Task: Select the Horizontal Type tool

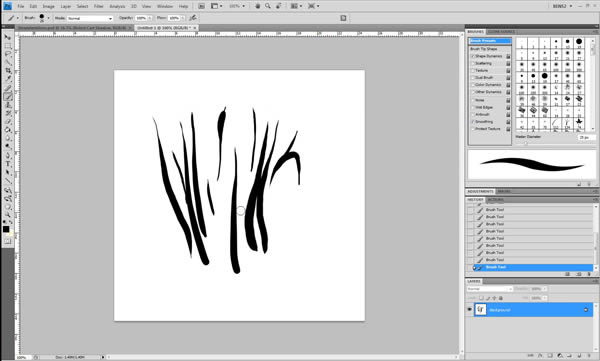Action: click(x=7, y=164)
